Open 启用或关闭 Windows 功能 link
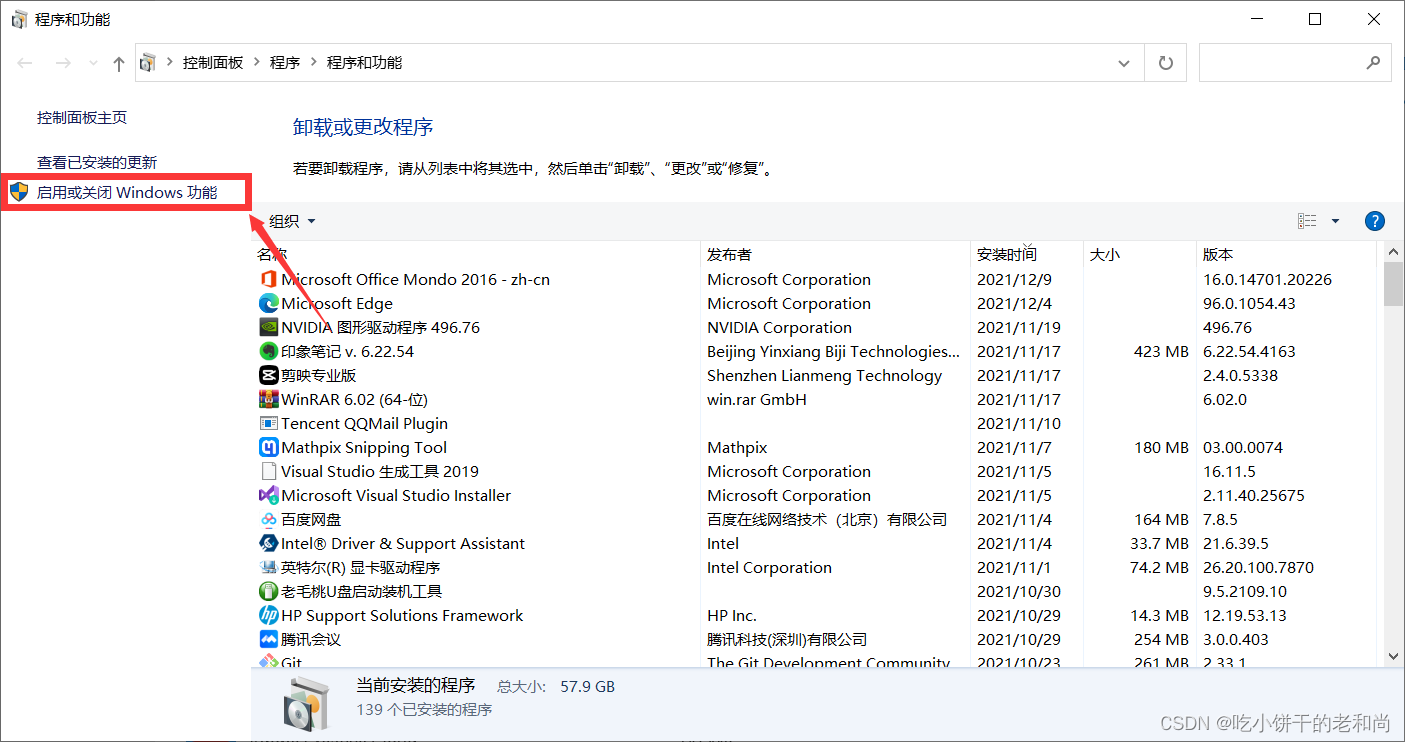Viewport: 1405px width, 742px height. point(127,192)
